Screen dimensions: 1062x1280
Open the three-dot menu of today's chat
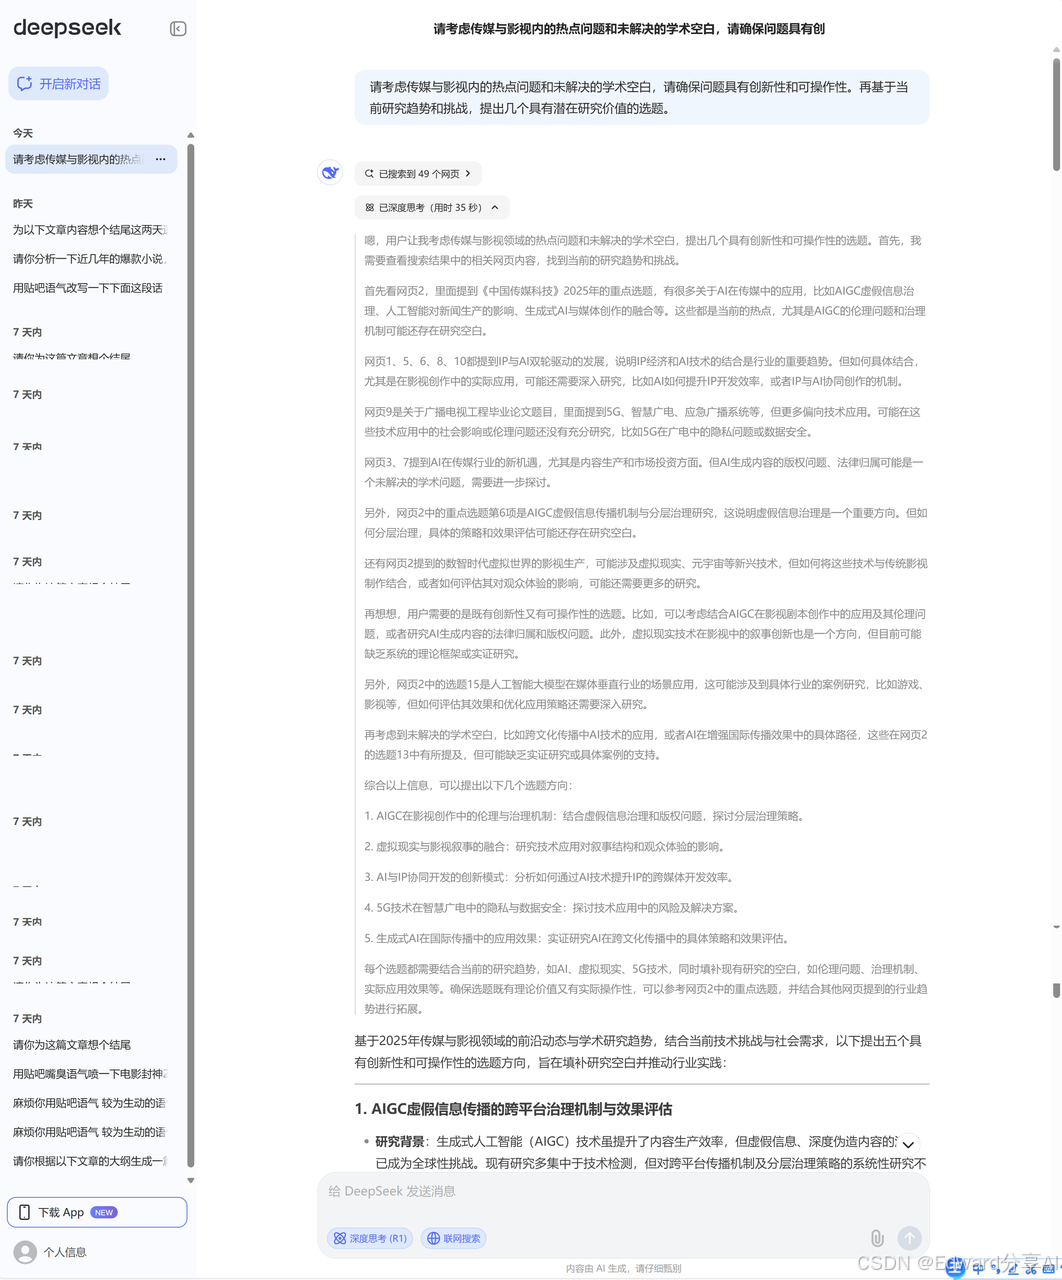[160, 159]
